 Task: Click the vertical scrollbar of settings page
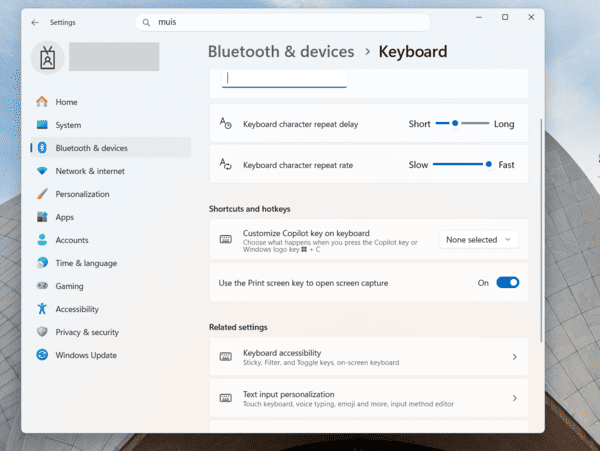pos(541,230)
